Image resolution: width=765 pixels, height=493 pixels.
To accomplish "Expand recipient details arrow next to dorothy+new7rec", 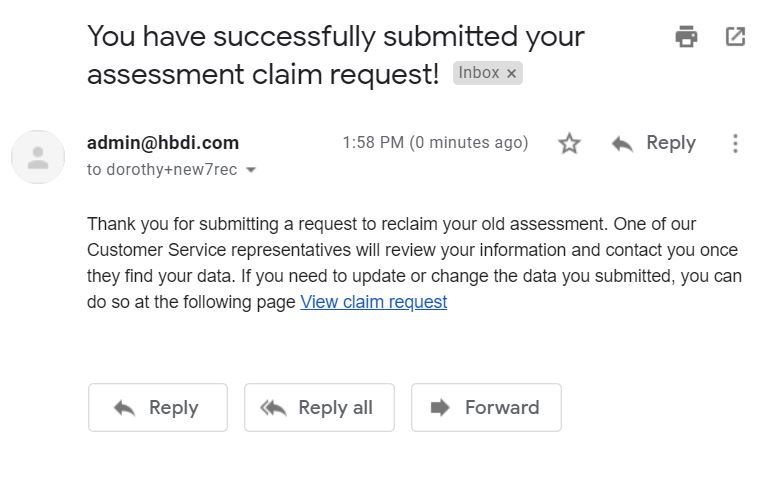I will pos(251,170).
